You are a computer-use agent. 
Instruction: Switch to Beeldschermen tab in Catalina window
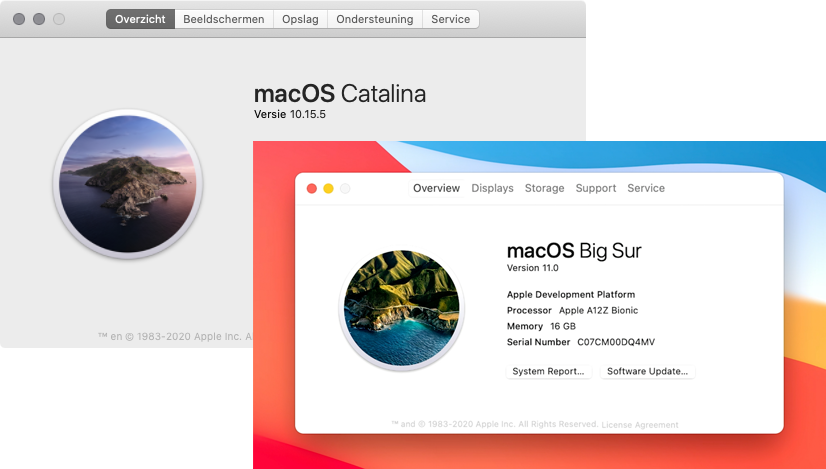coord(224,19)
